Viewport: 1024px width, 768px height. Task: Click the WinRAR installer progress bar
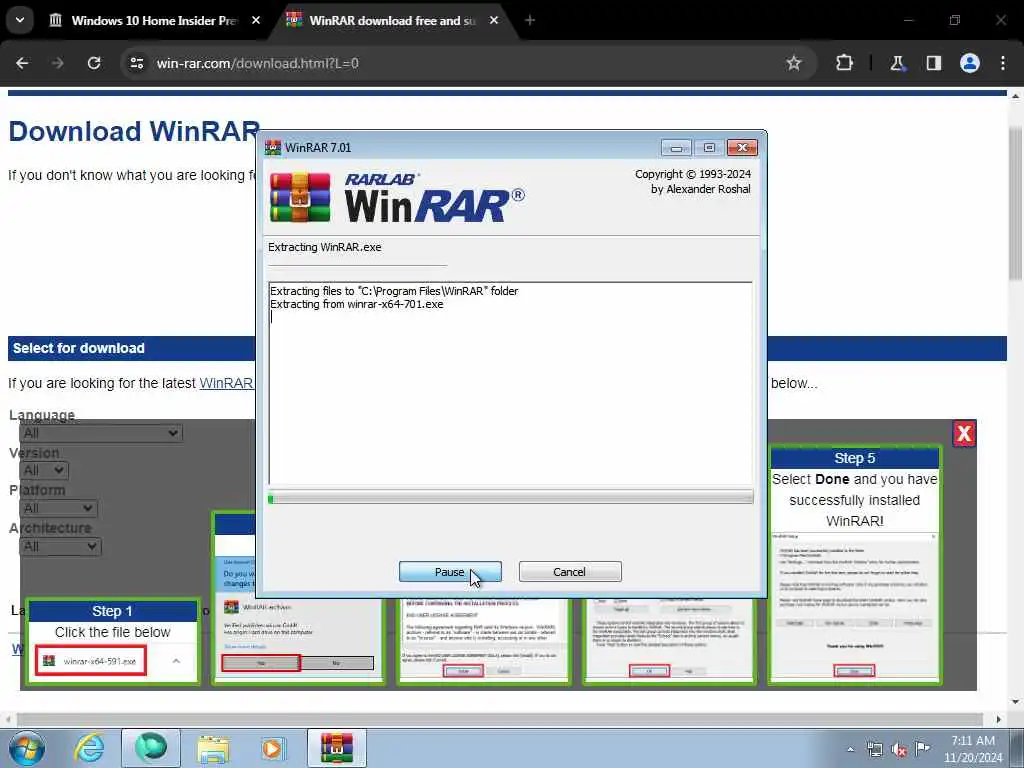coord(510,499)
